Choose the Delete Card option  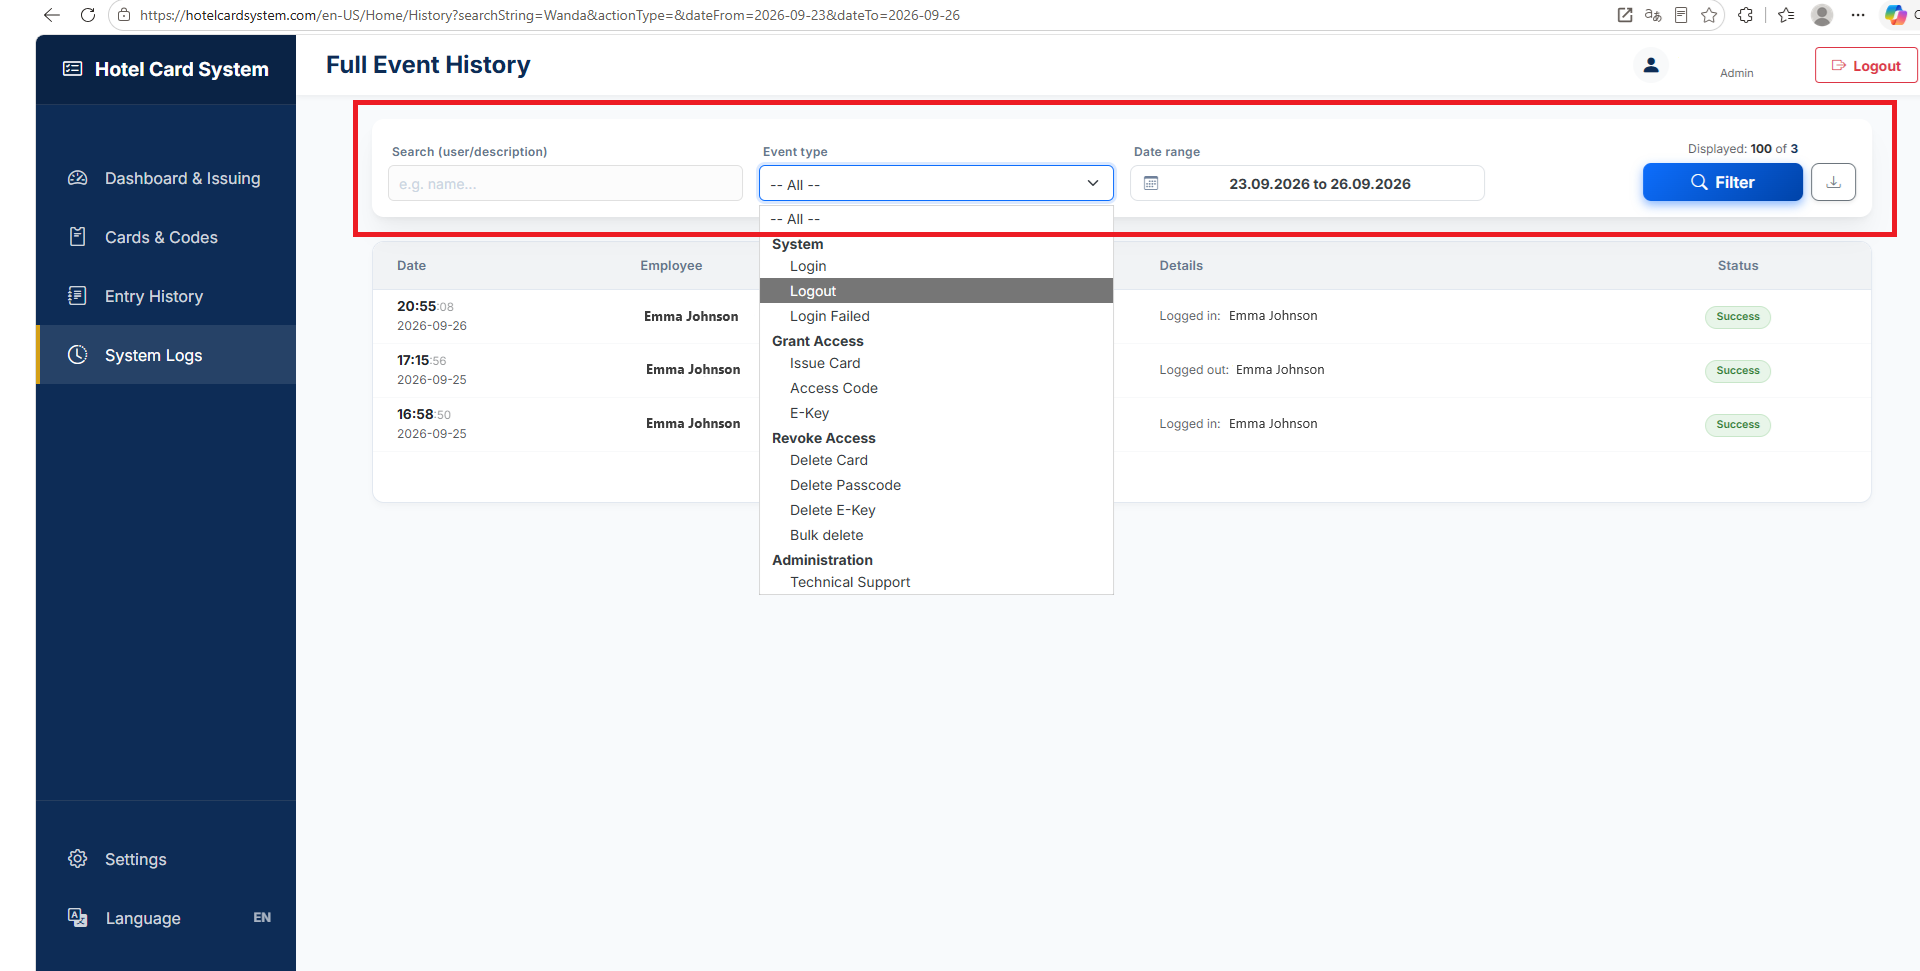[x=936, y=460]
